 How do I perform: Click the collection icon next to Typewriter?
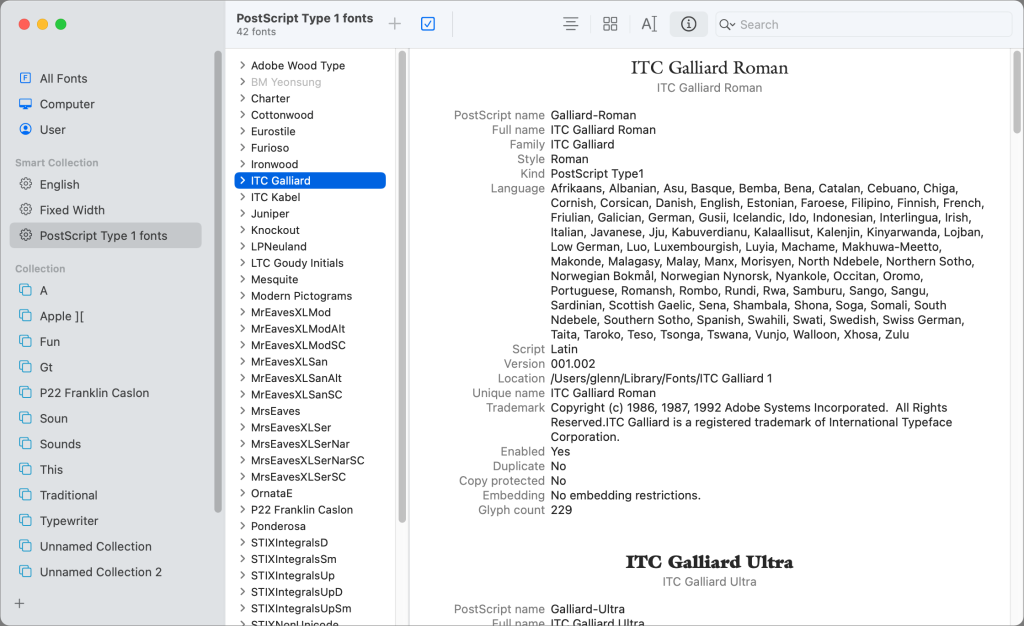point(25,520)
